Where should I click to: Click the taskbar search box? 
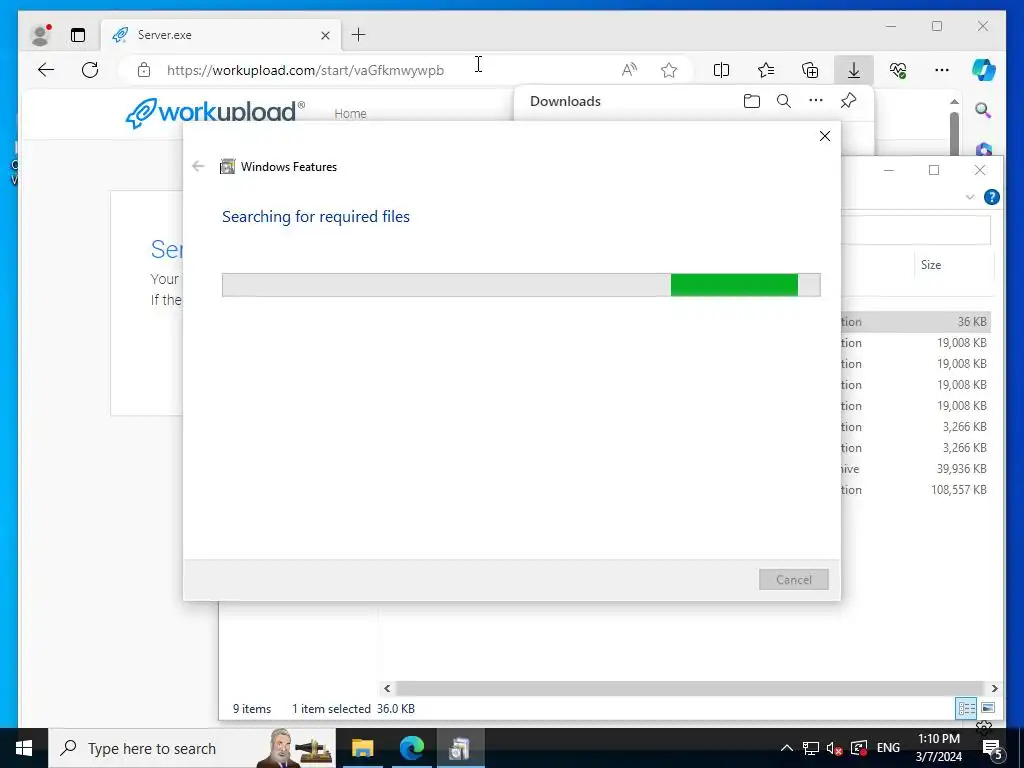pos(192,748)
